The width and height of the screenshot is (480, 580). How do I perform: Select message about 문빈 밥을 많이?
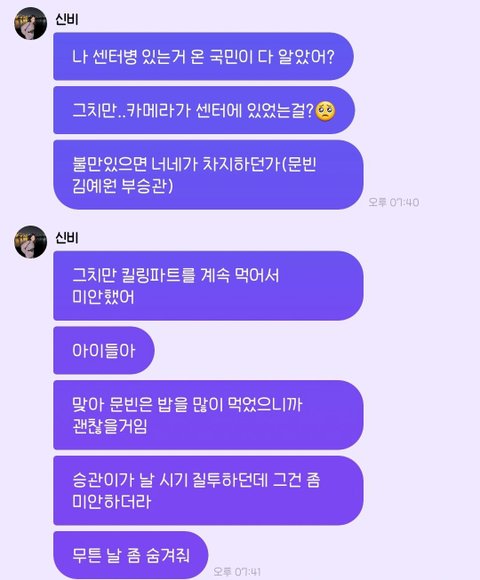point(208,415)
